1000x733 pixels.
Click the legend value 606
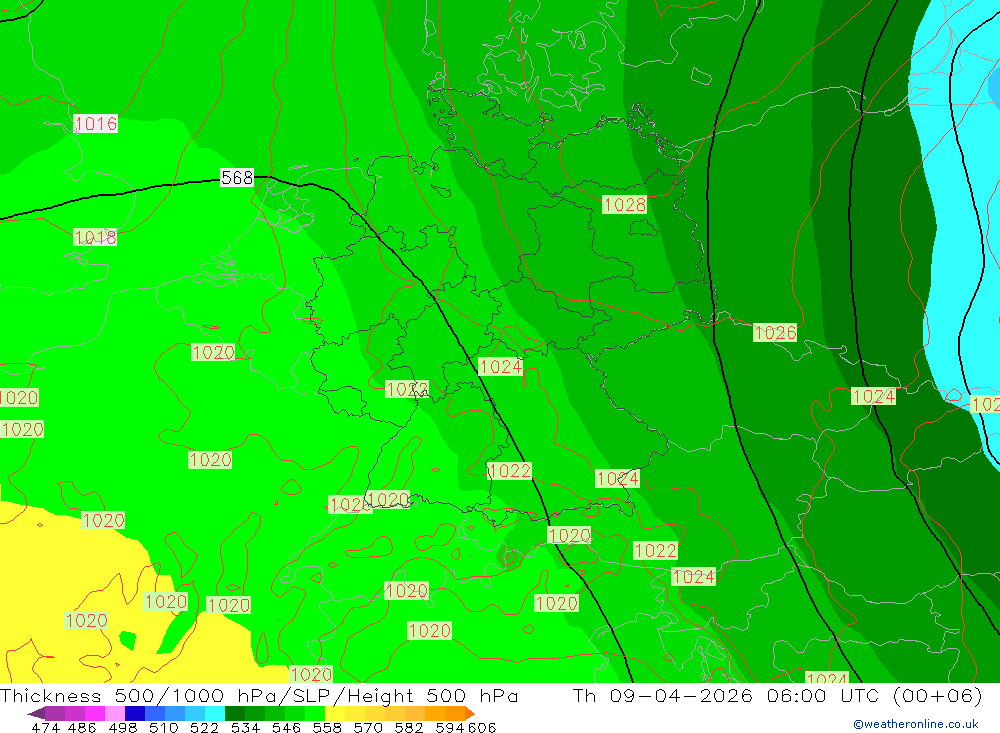pos(482,727)
